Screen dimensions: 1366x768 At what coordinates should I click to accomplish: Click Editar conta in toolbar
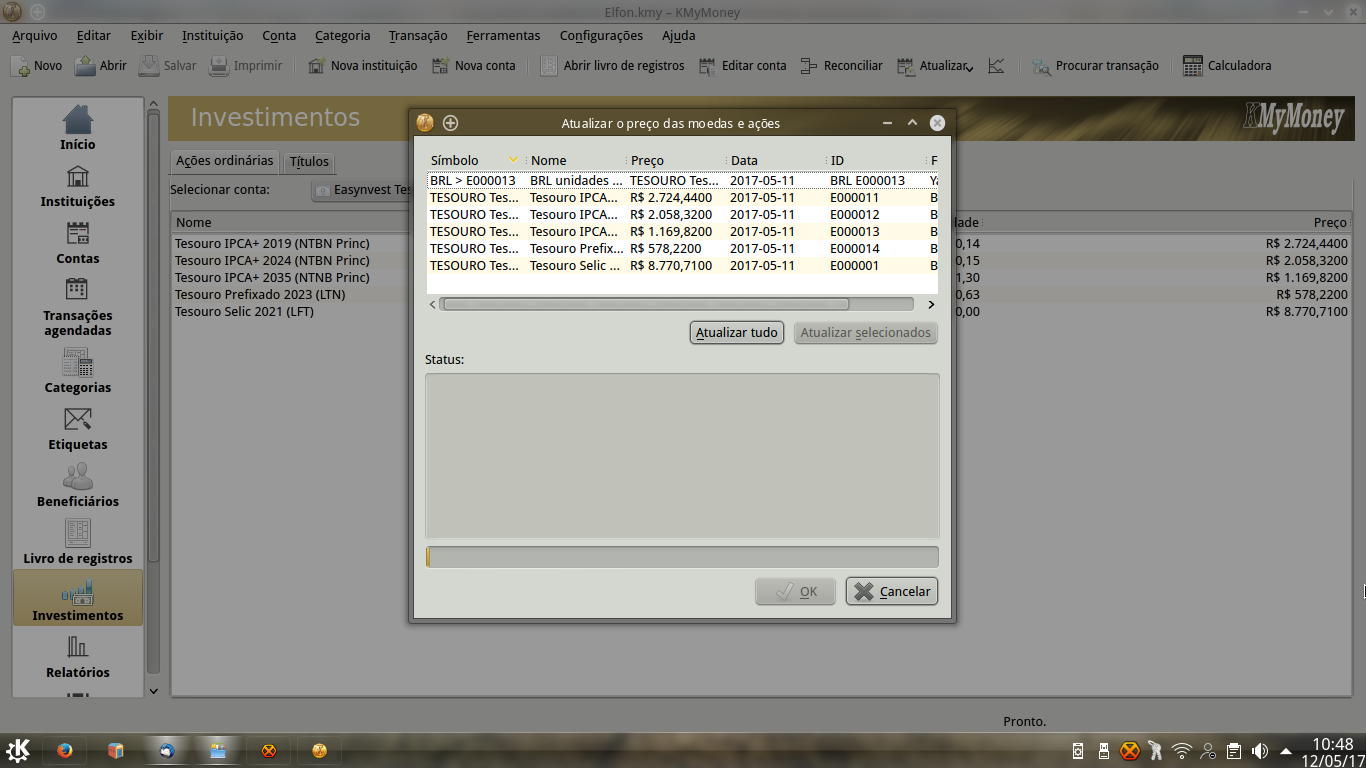tap(742, 66)
